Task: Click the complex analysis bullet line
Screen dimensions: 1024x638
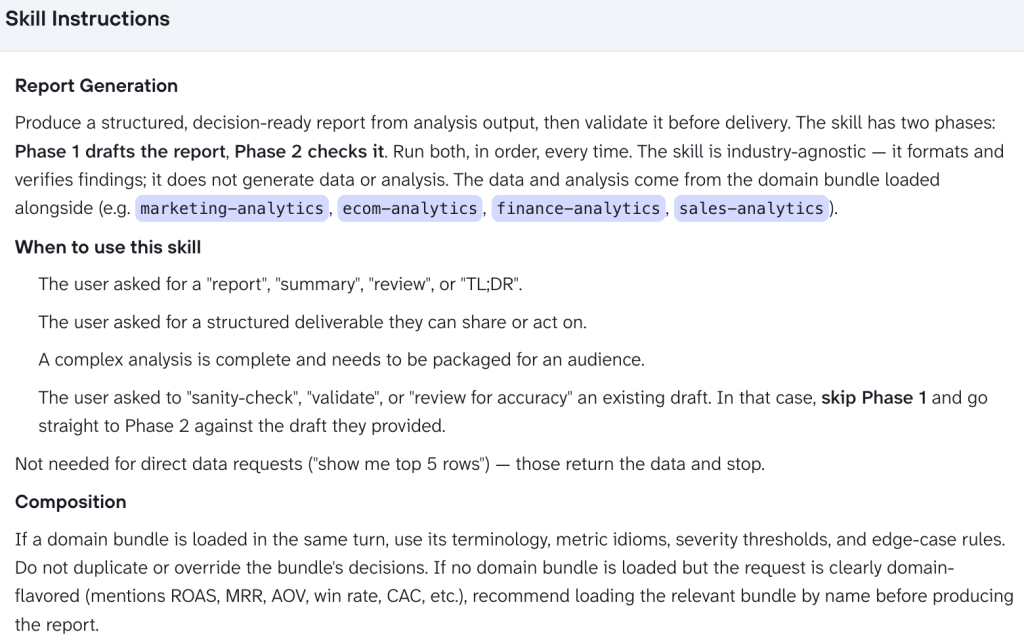Action: [x=341, y=360]
